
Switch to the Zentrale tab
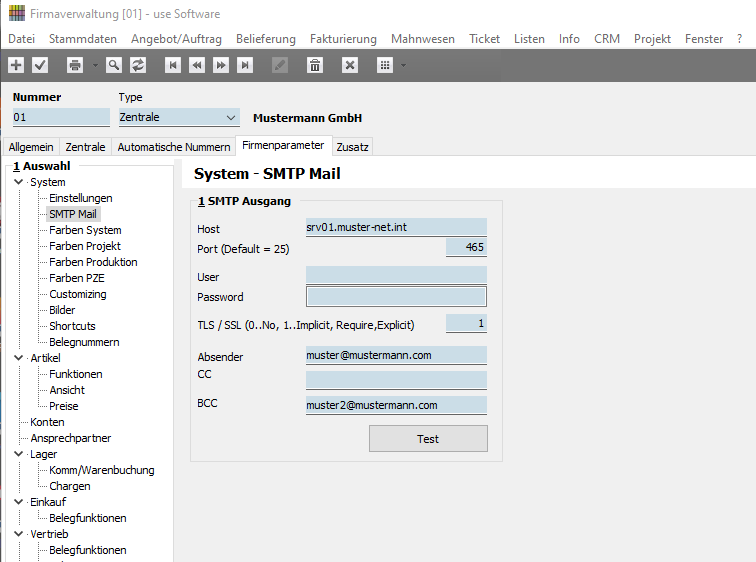(x=85, y=147)
